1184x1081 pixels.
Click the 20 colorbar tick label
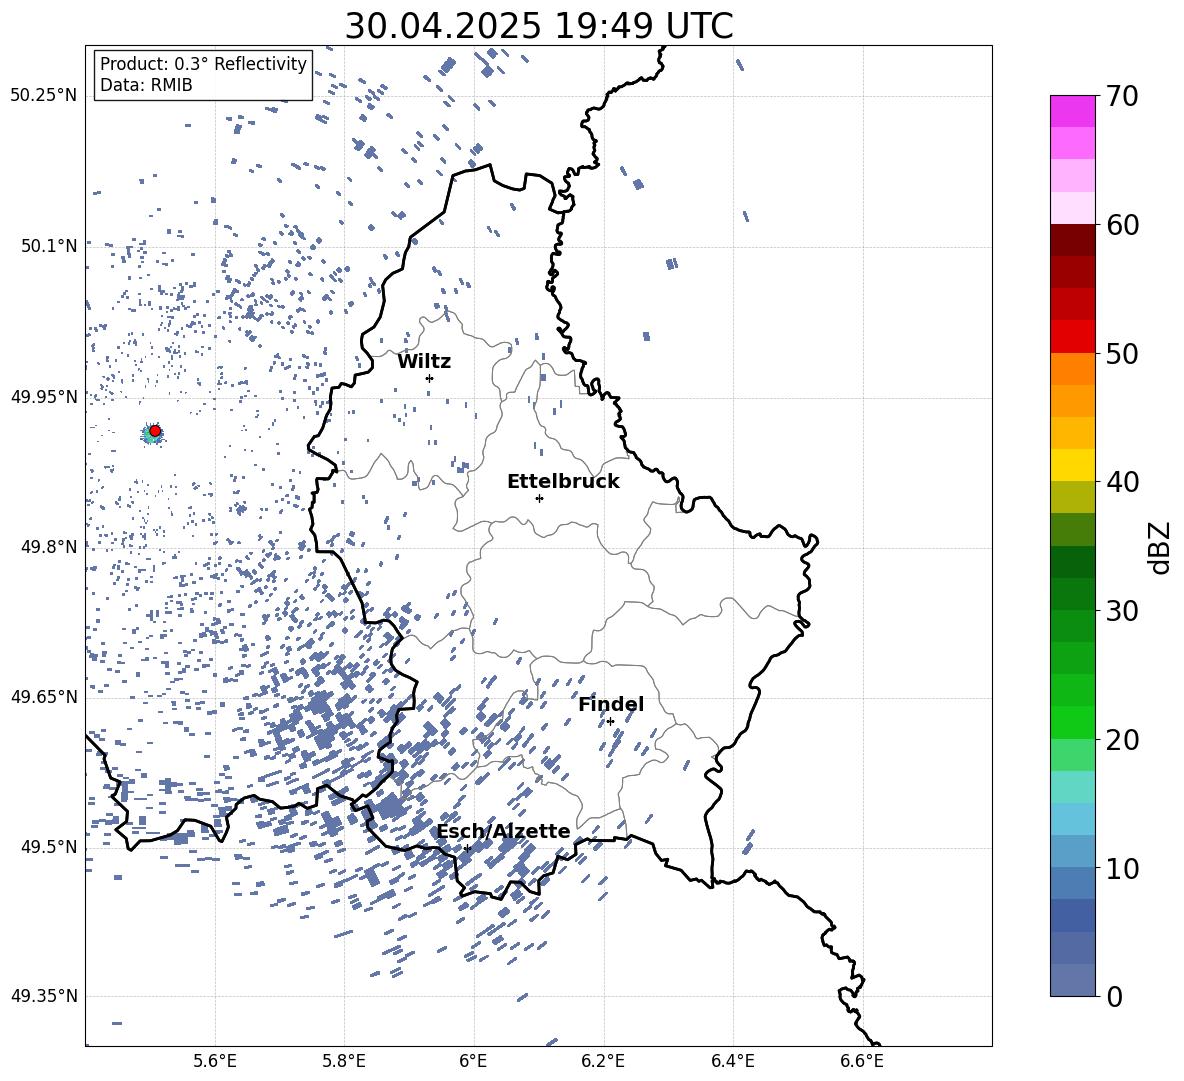coord(1123,740)
